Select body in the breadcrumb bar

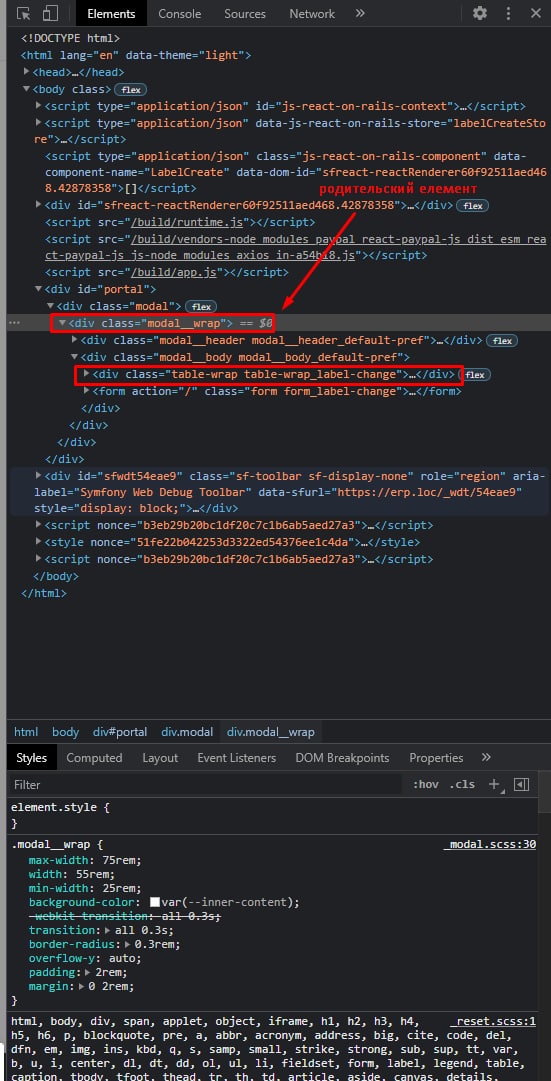[x=66, y=732]
